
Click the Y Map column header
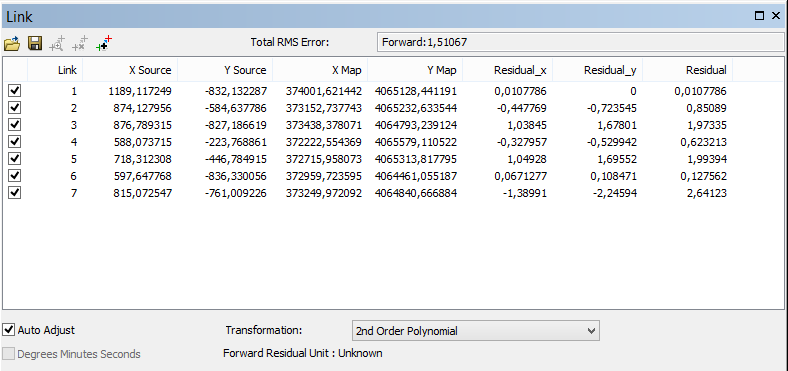415,70
